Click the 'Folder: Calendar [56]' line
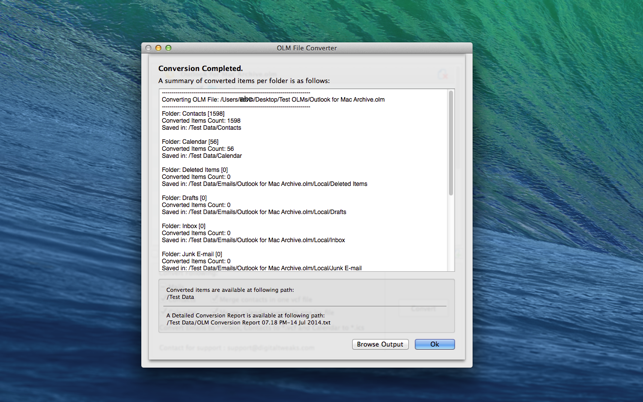The width and height of the screenshot is (643, 402). click(190, 142)
